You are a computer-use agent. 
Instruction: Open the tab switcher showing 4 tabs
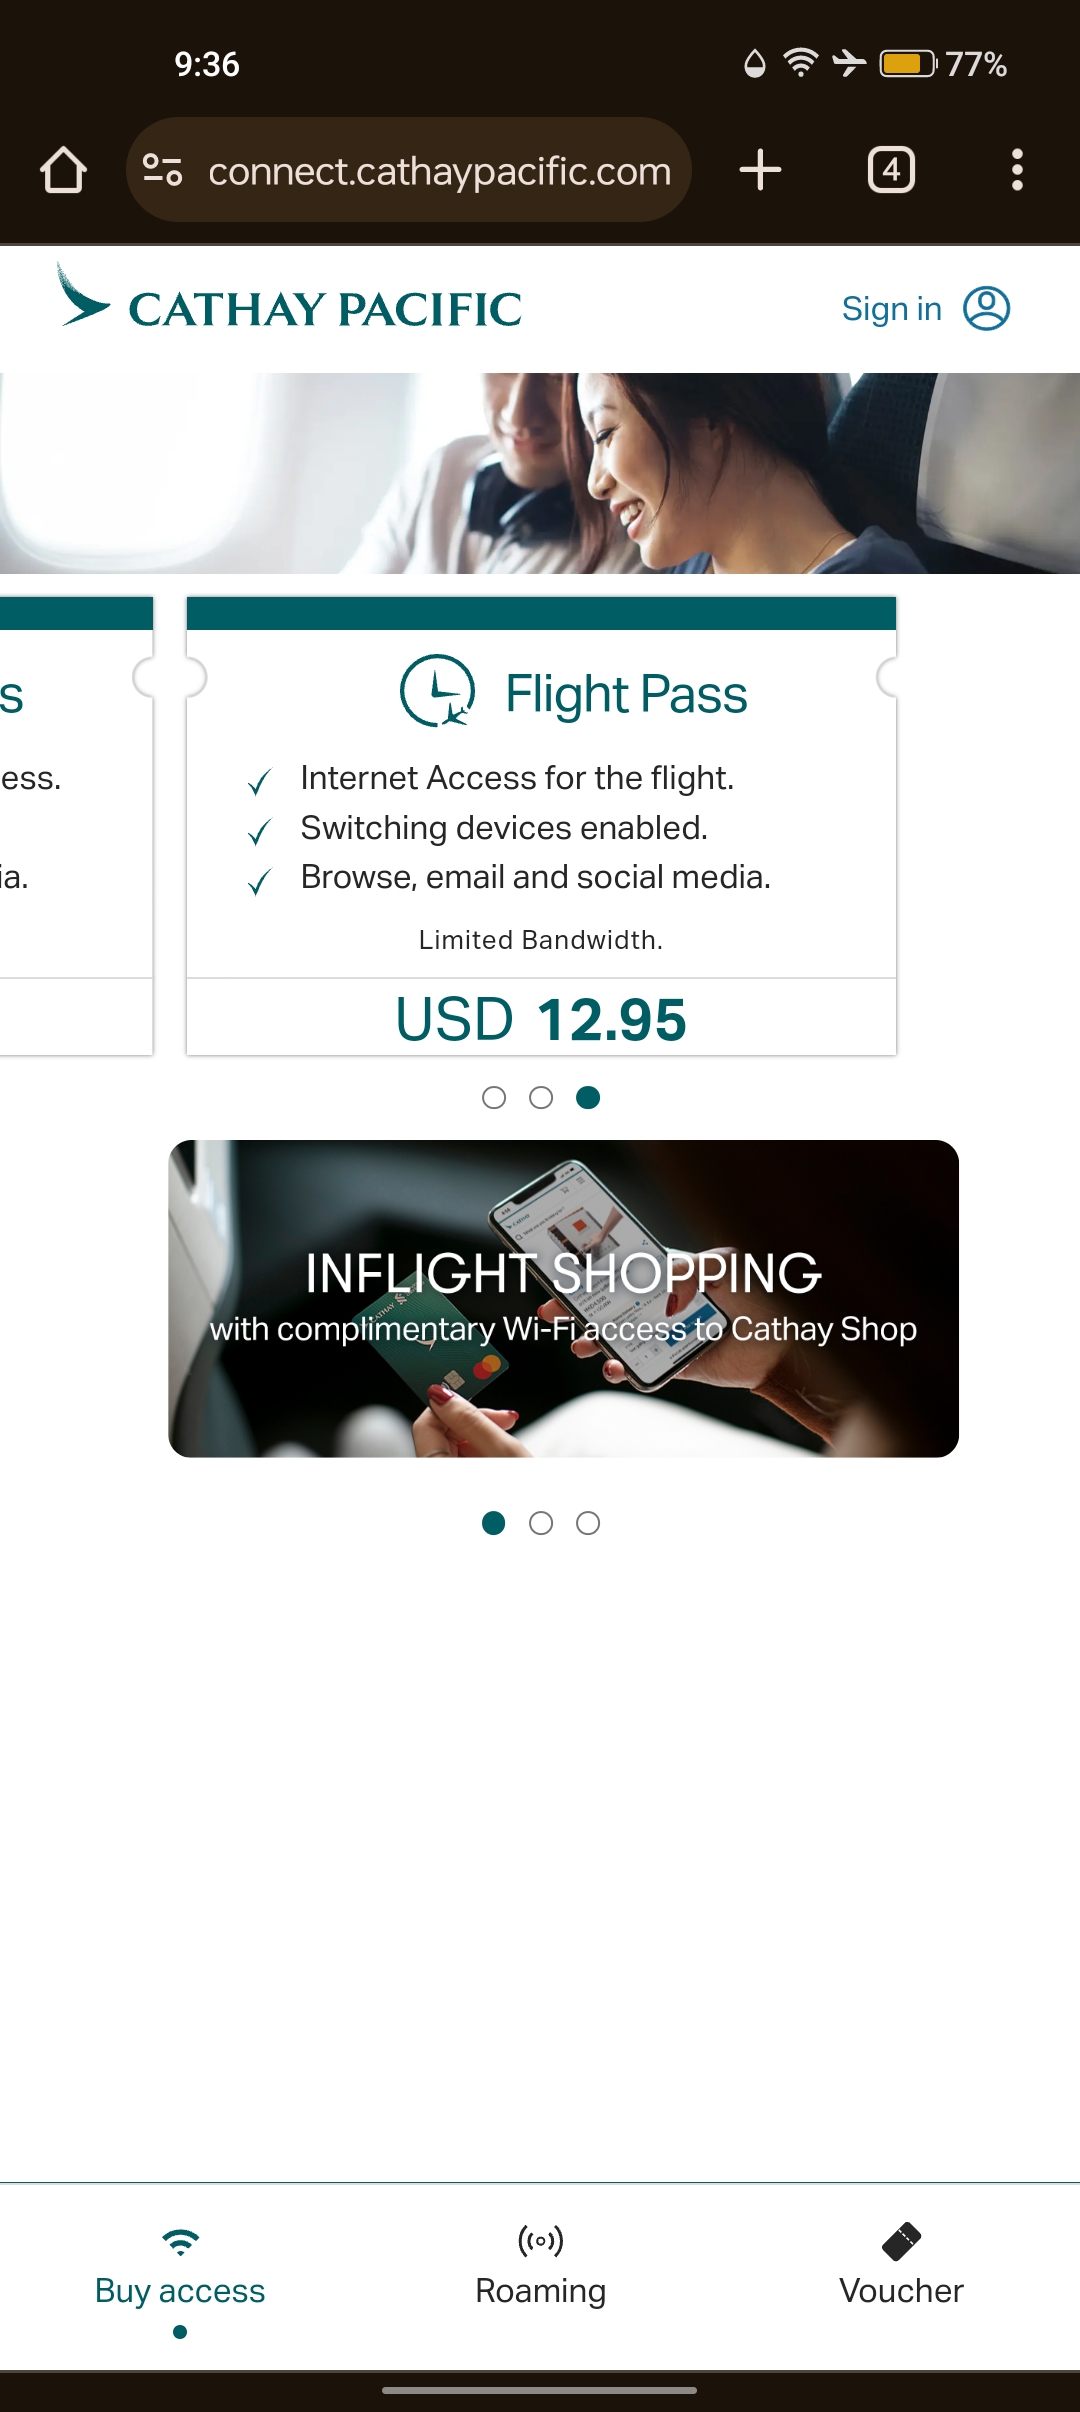pos(891,170)
